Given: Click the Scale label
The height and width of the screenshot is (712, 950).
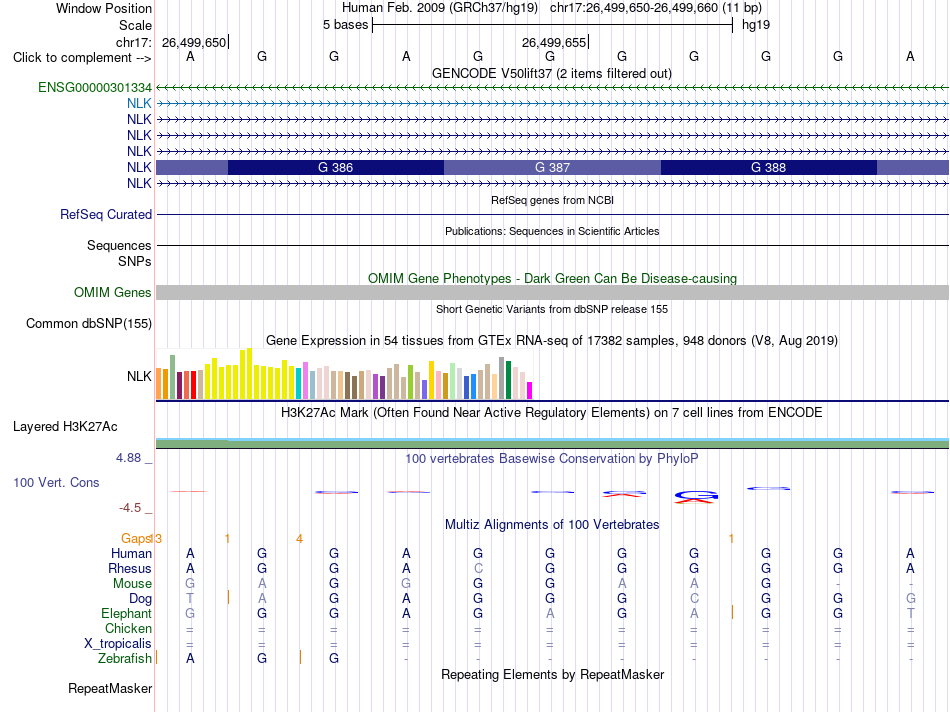Looking at the screenshot, I should 135,25.
